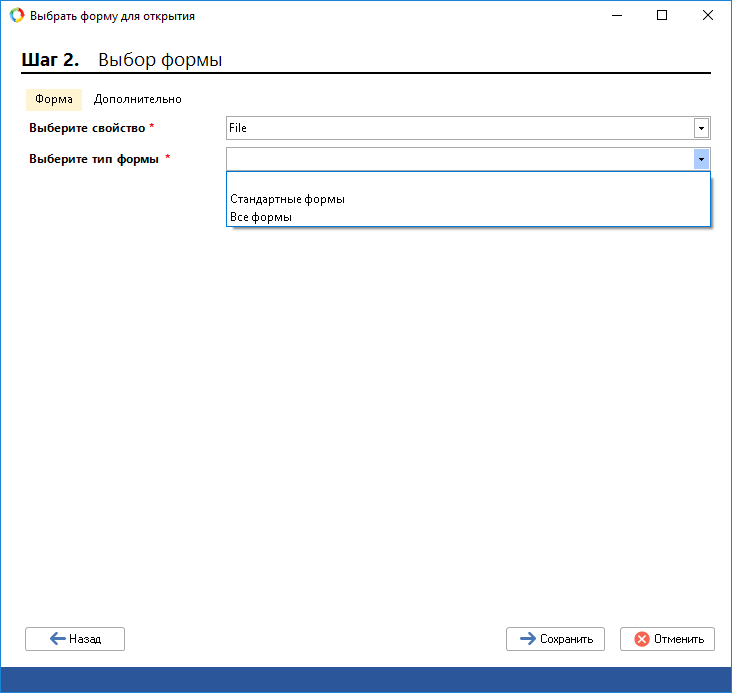Image resolution: width=732 pixels, height=693 pixels.
Task: Minimize the form selection window
Action: 615,16
